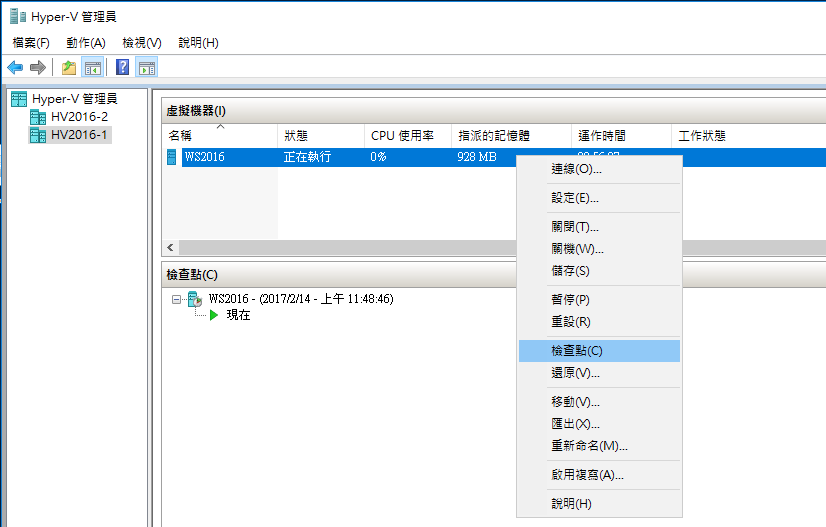The image size is (826, 527).
Task: Choose 說明(H) at the context menu bottom
Action: pos(599,504)
